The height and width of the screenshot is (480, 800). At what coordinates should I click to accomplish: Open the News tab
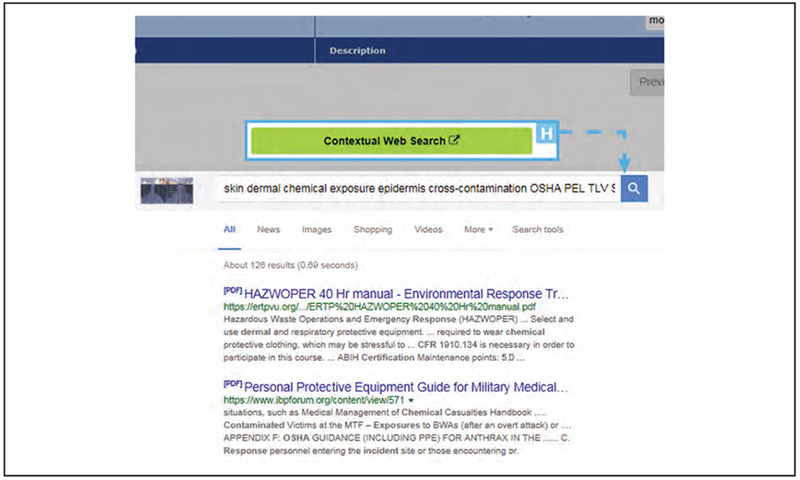(x=268, y=230)
